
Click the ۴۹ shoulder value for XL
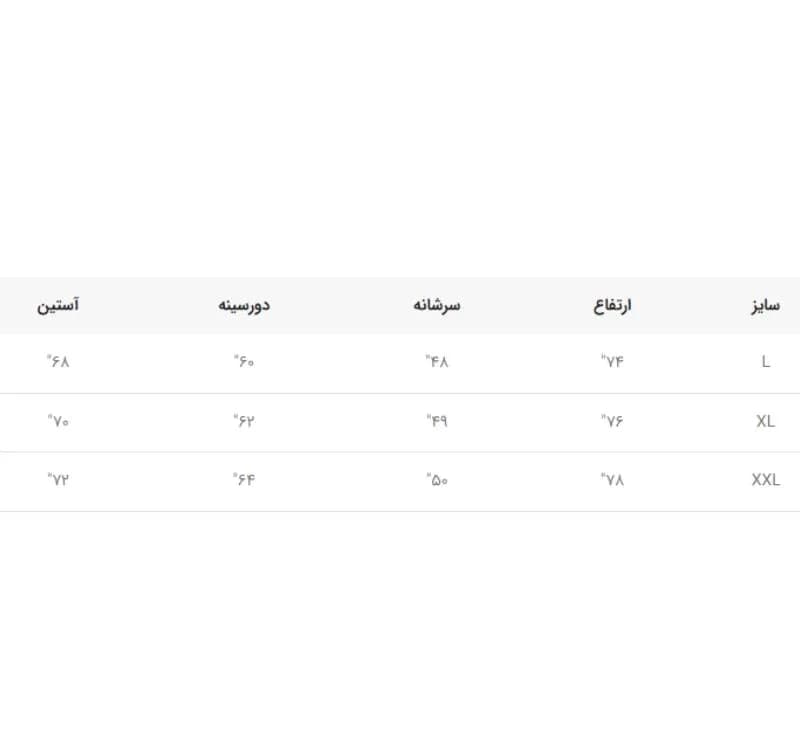437,420
